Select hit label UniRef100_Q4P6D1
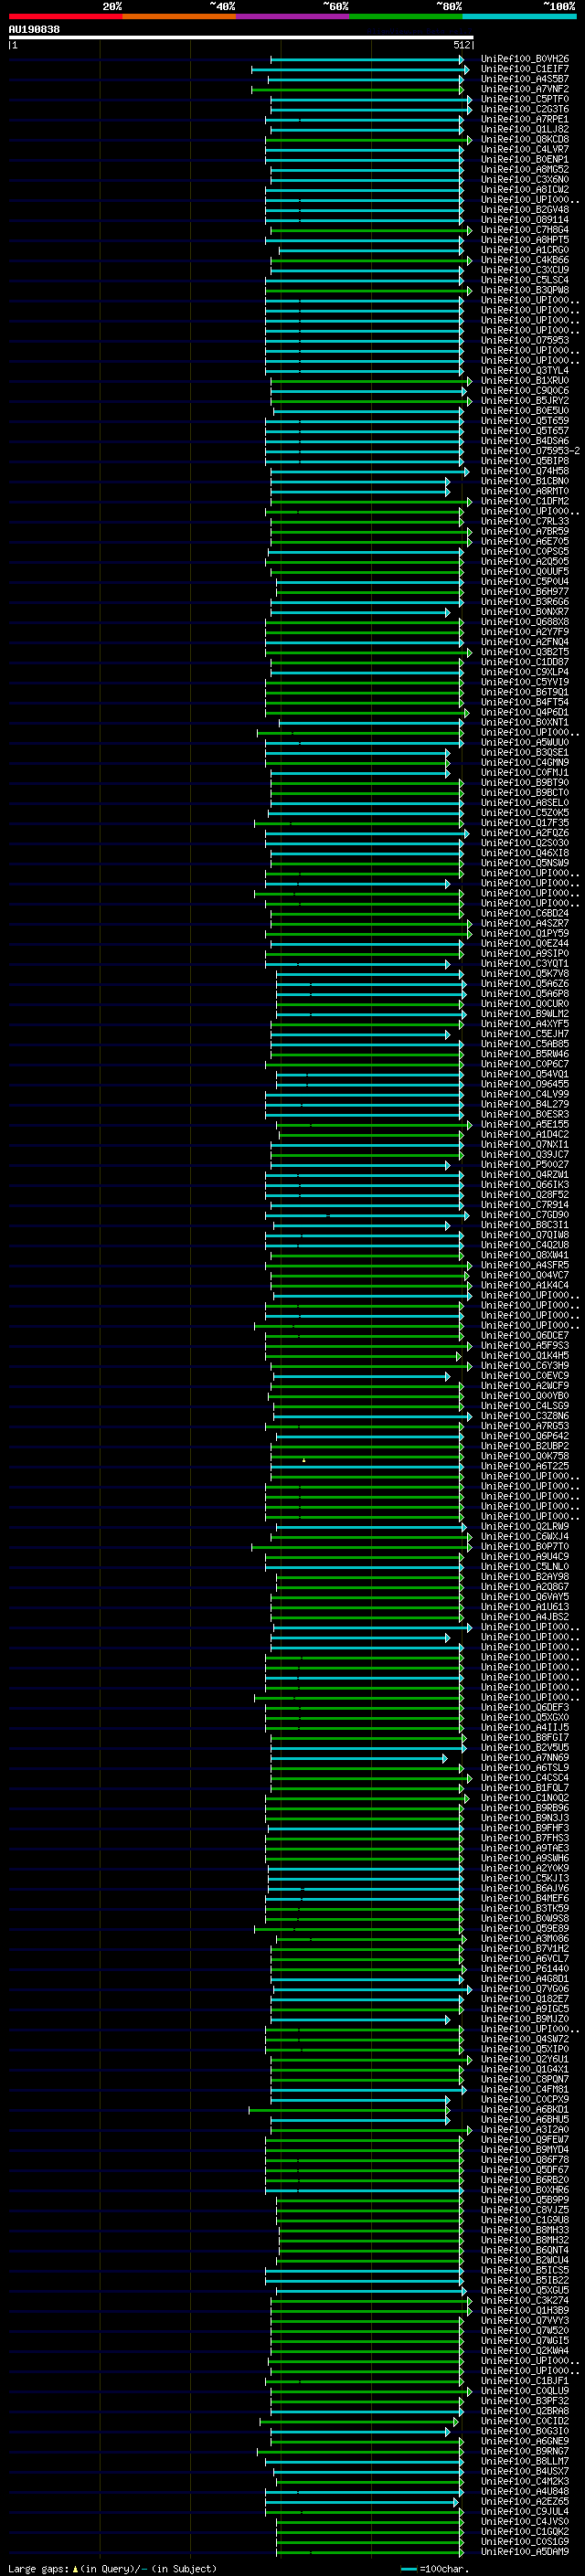585x2576 pixels. click(524, 712)
